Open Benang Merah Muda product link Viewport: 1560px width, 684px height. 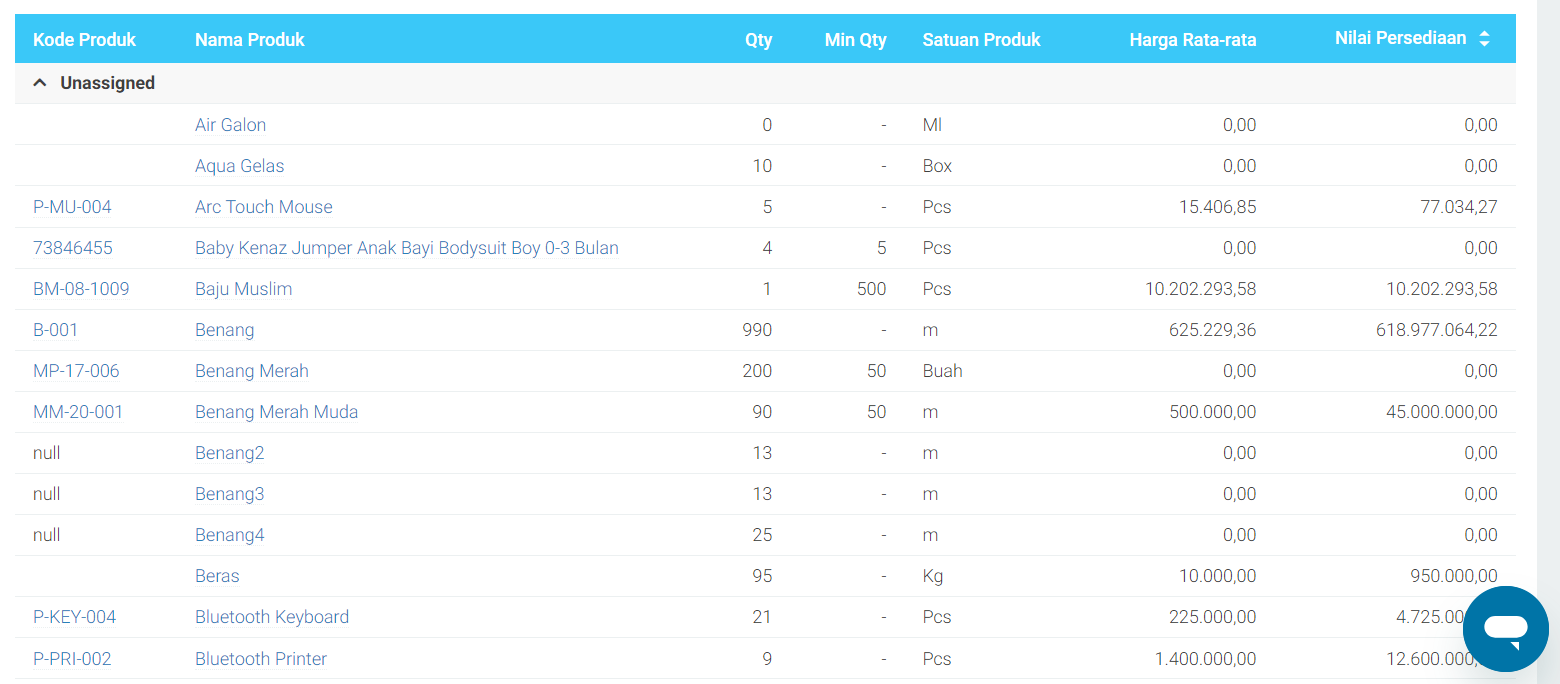[276, 412]
